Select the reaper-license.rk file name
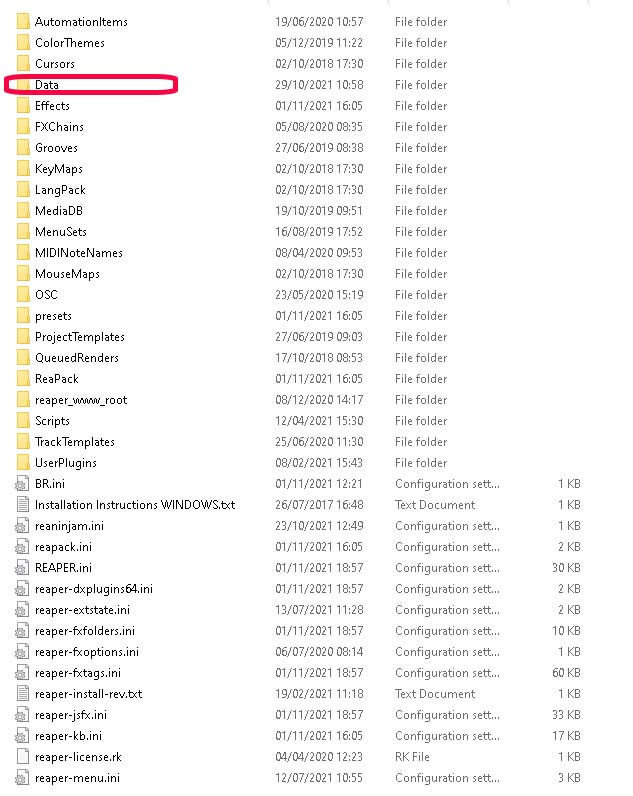 coord(78,757)
